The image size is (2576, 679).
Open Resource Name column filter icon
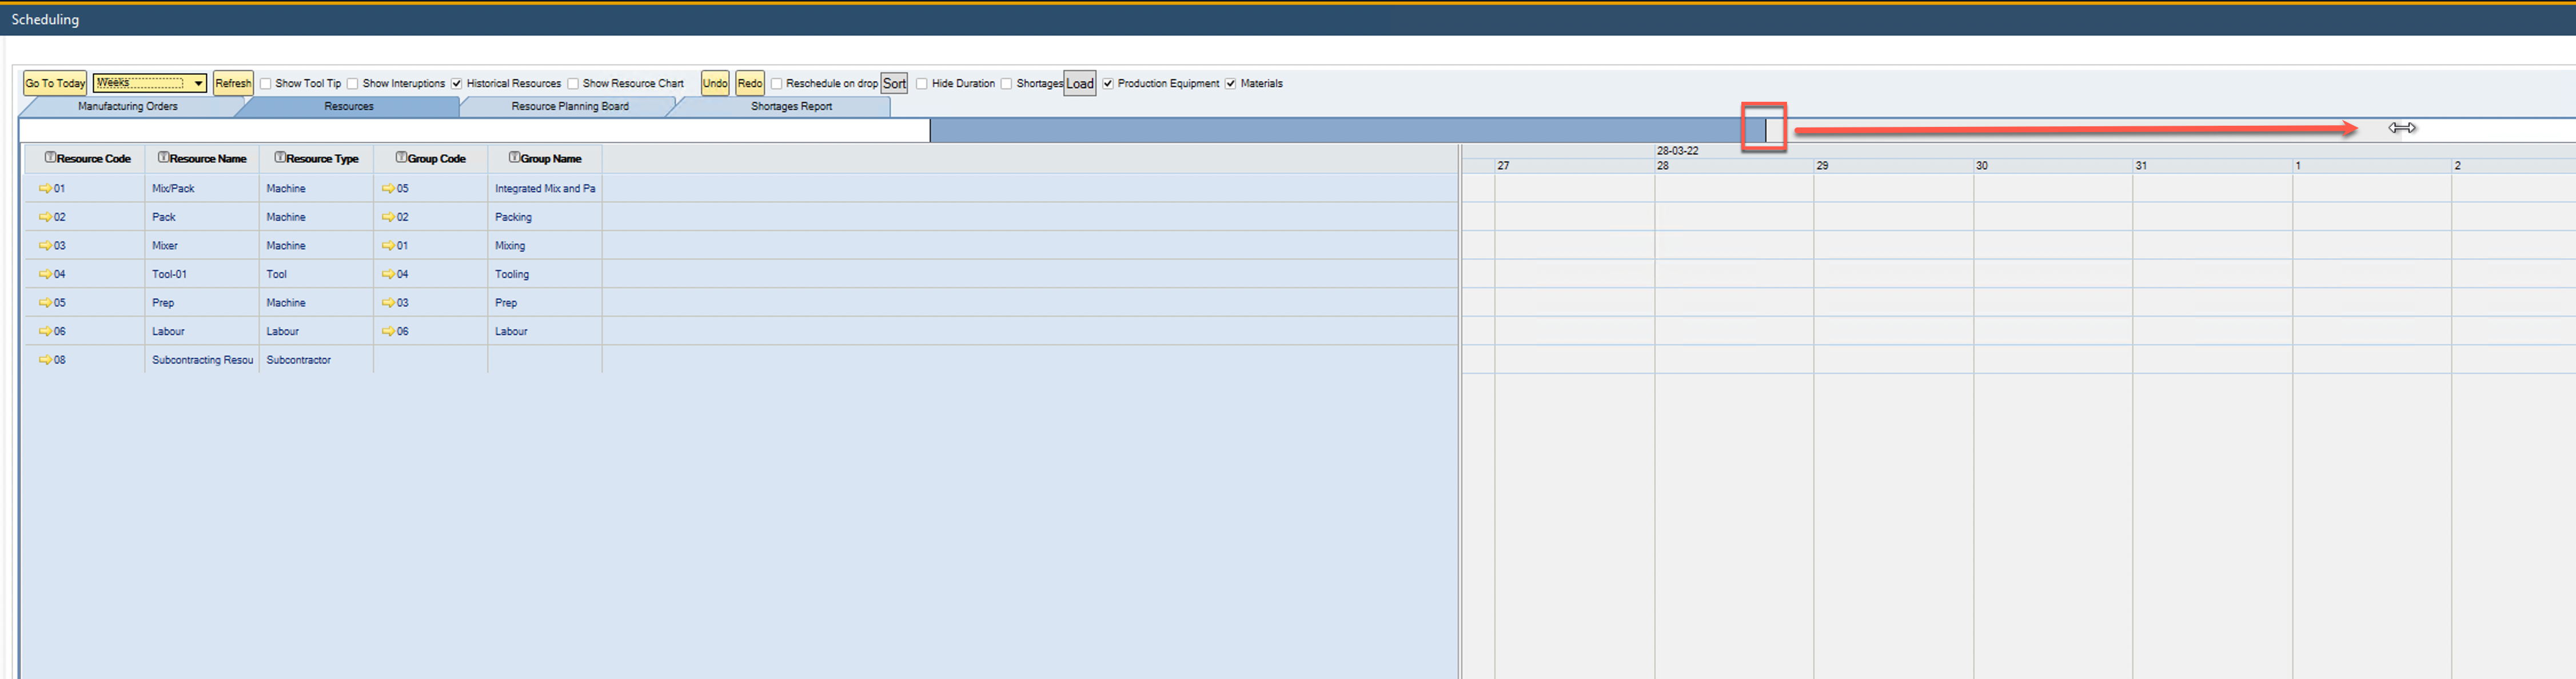[x=163, y=158]
